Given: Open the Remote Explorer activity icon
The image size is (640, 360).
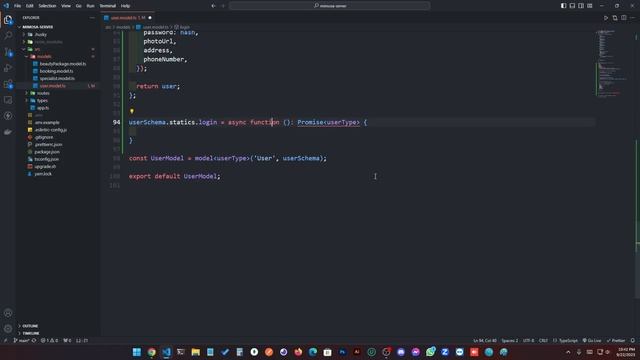Looking at the screenshot, I should (x=8, y=100).
